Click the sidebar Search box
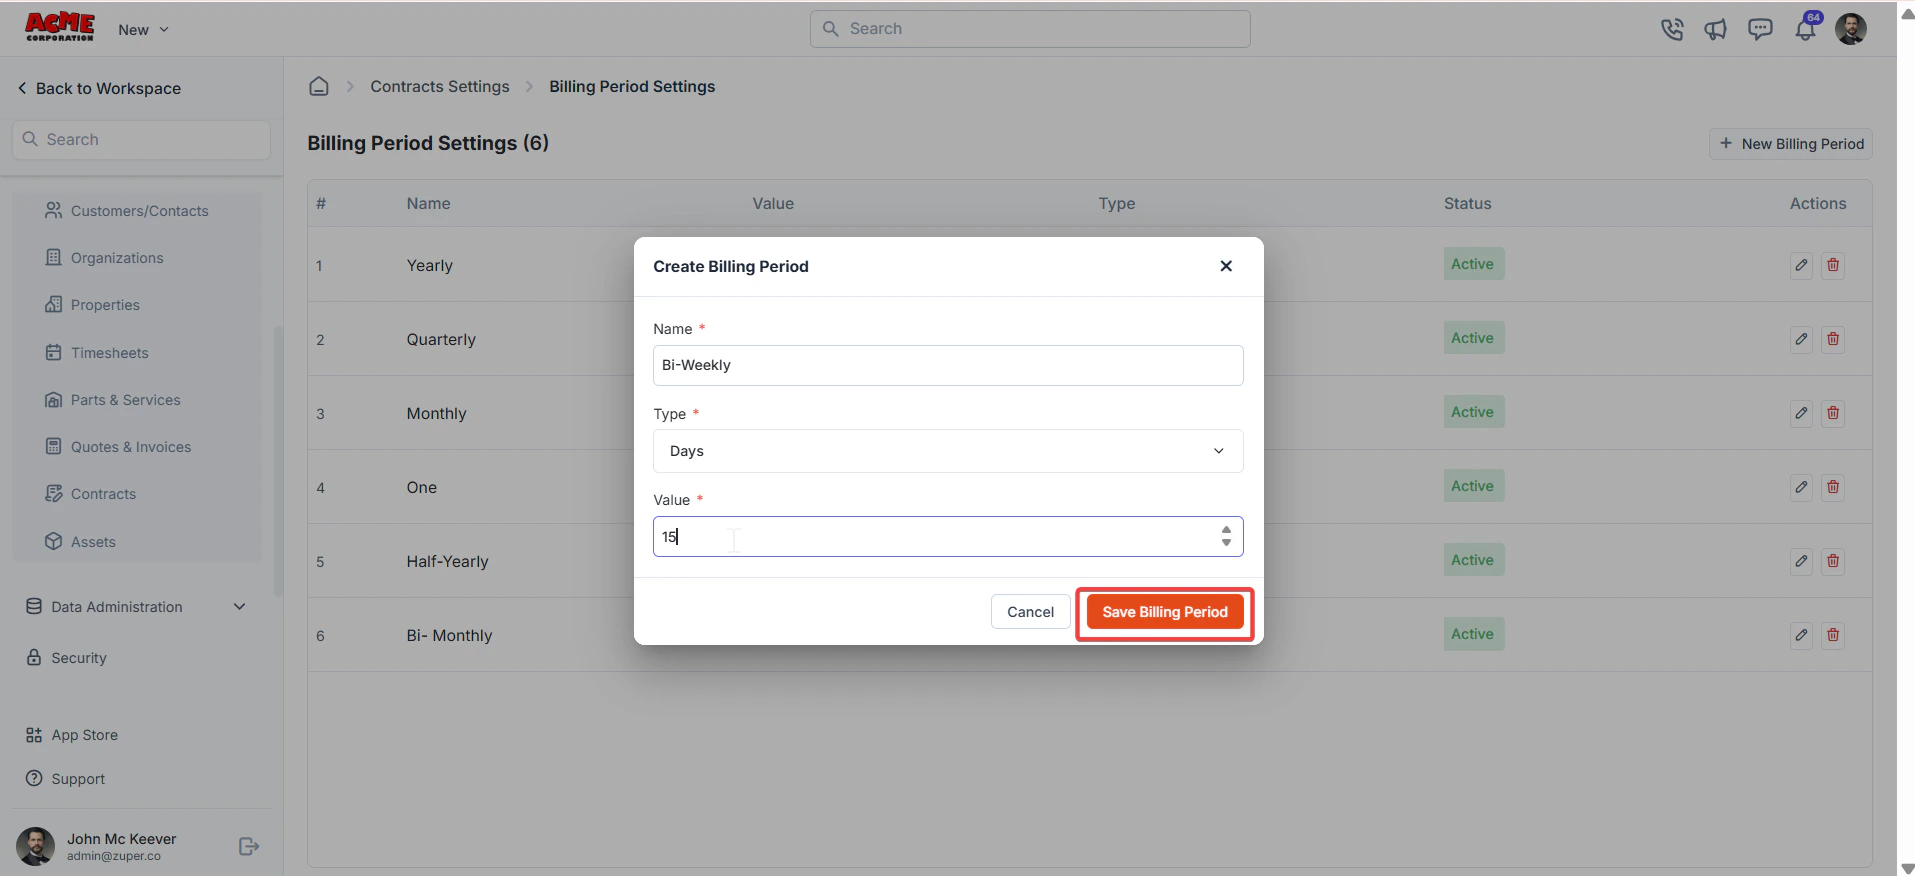Viewport: 1915px width, 876px height. point(141,140)
